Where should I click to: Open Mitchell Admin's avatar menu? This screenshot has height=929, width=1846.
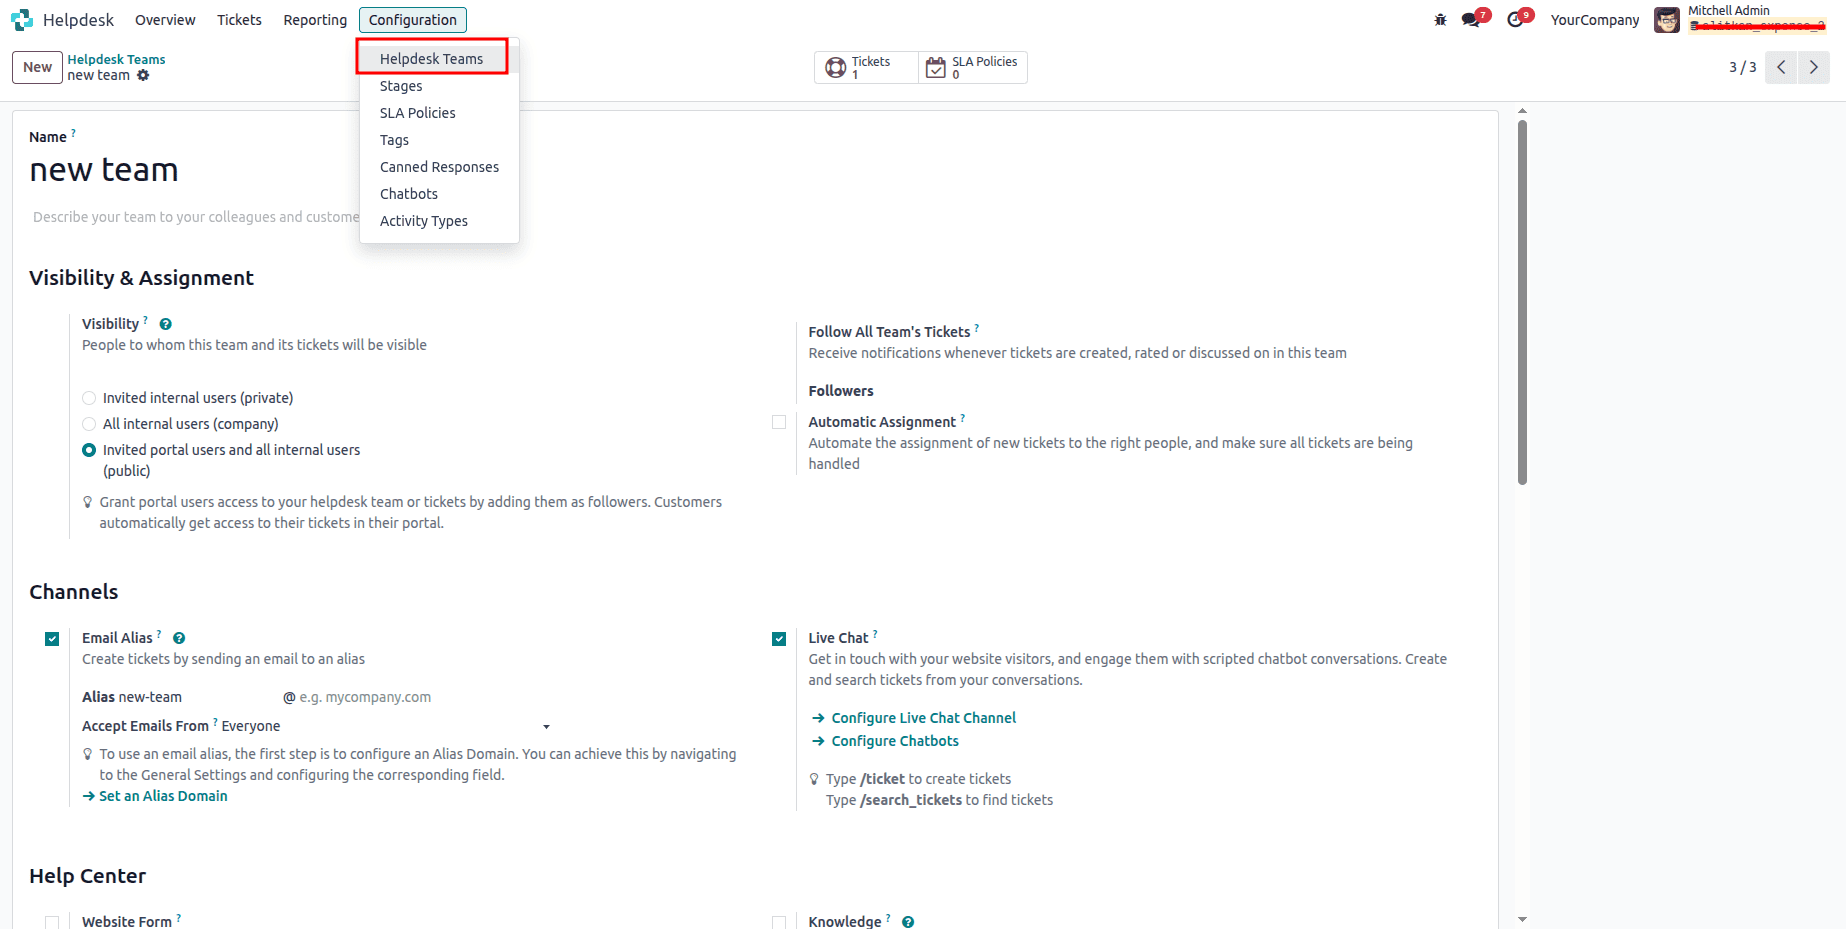(x=1666, y=19)
